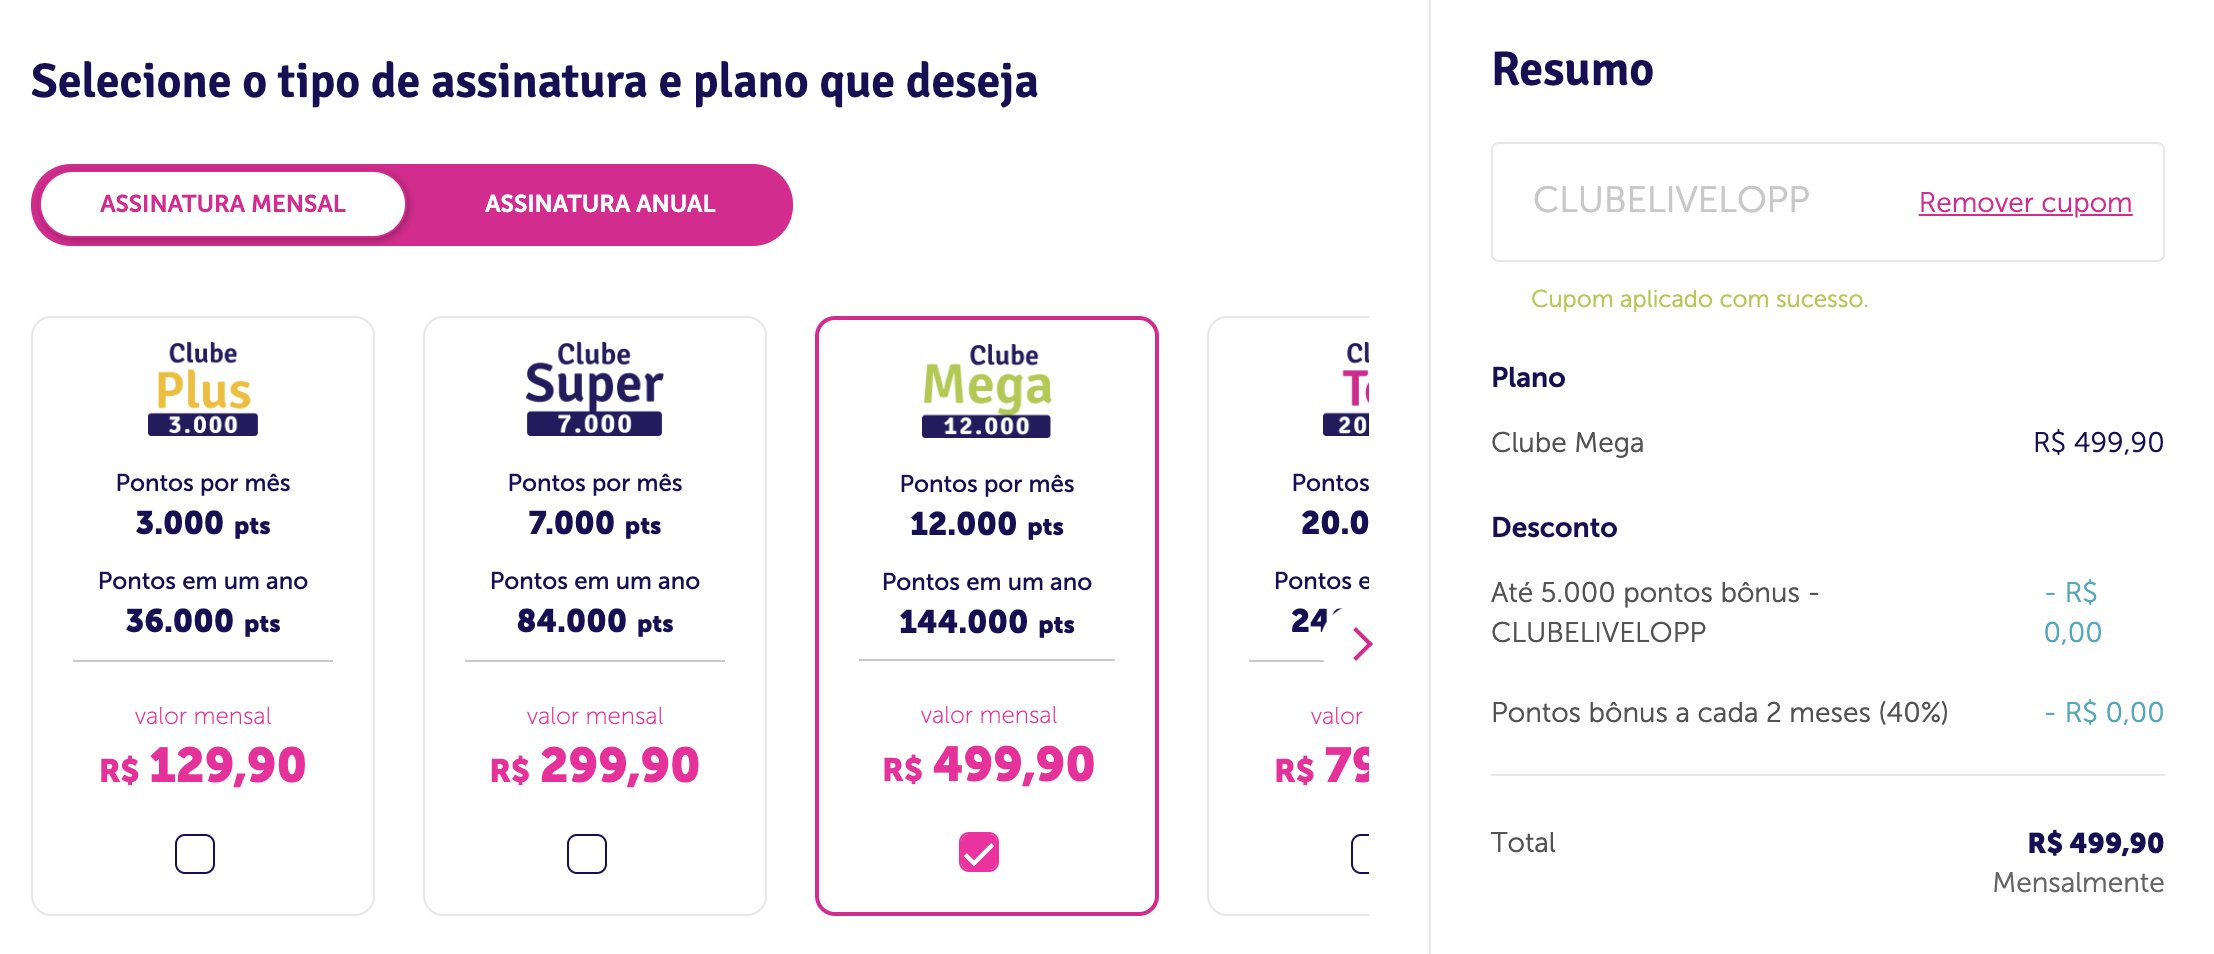2214x954 pixels.
Task: Click the Remover cupom link
Action: [x=2025, y=202]
